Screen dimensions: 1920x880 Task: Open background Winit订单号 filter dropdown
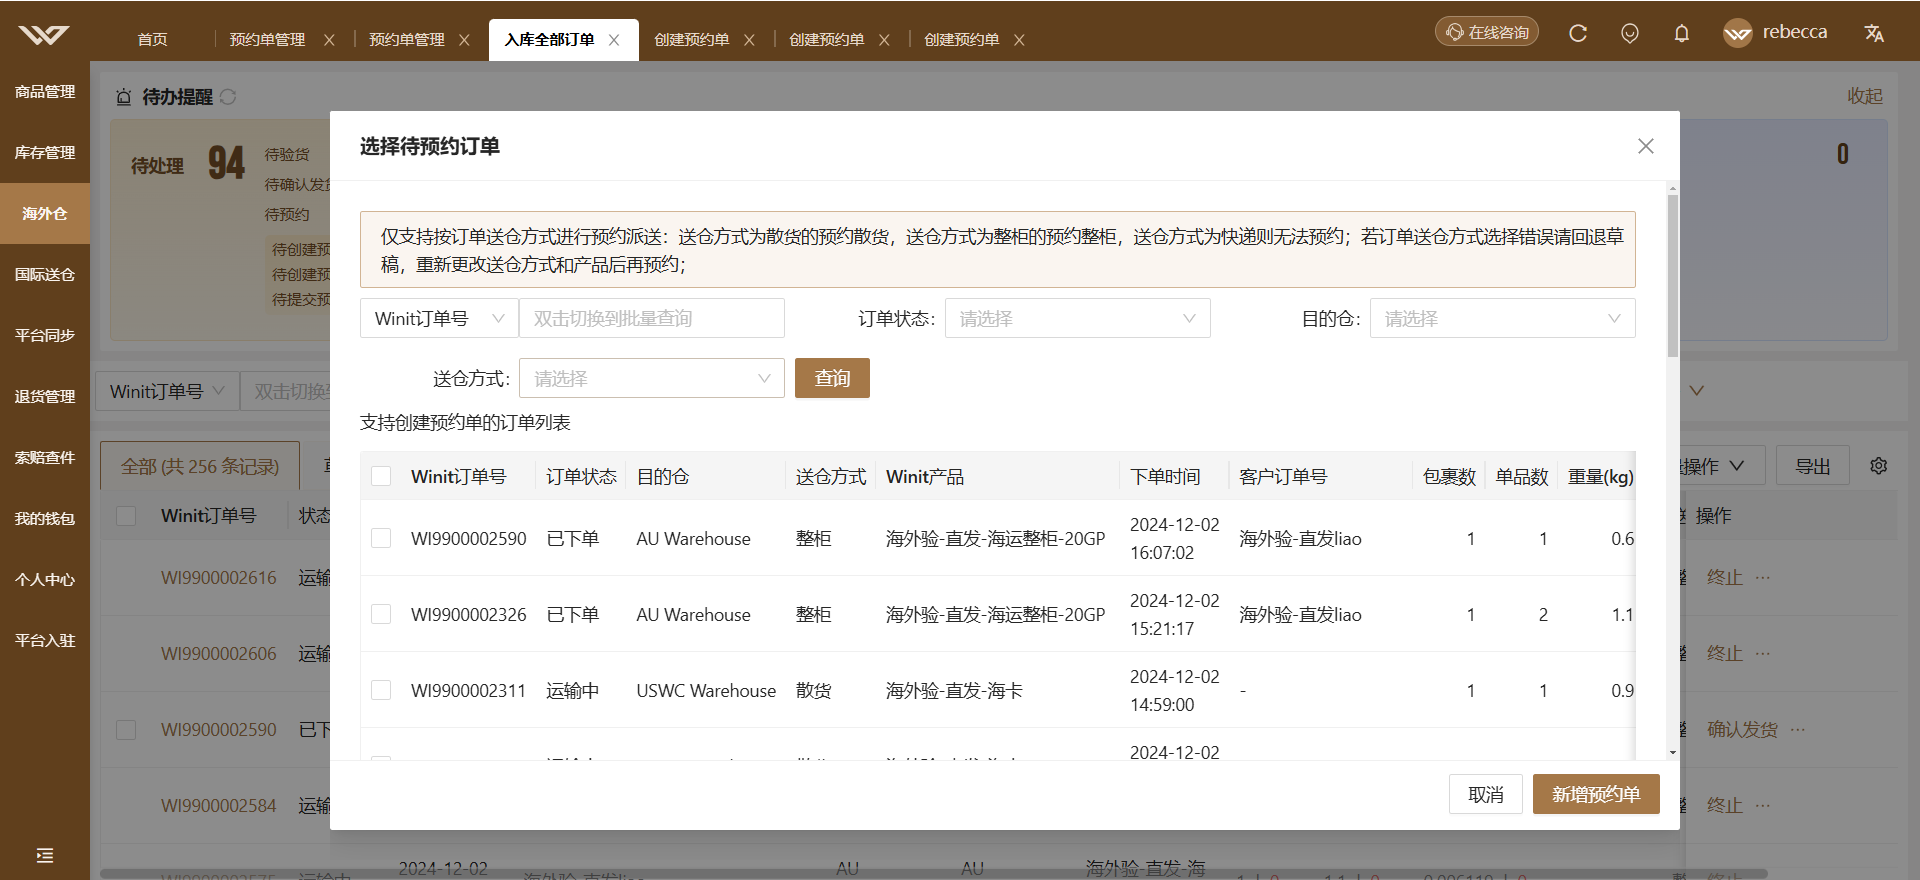click(x=167, y=391)
